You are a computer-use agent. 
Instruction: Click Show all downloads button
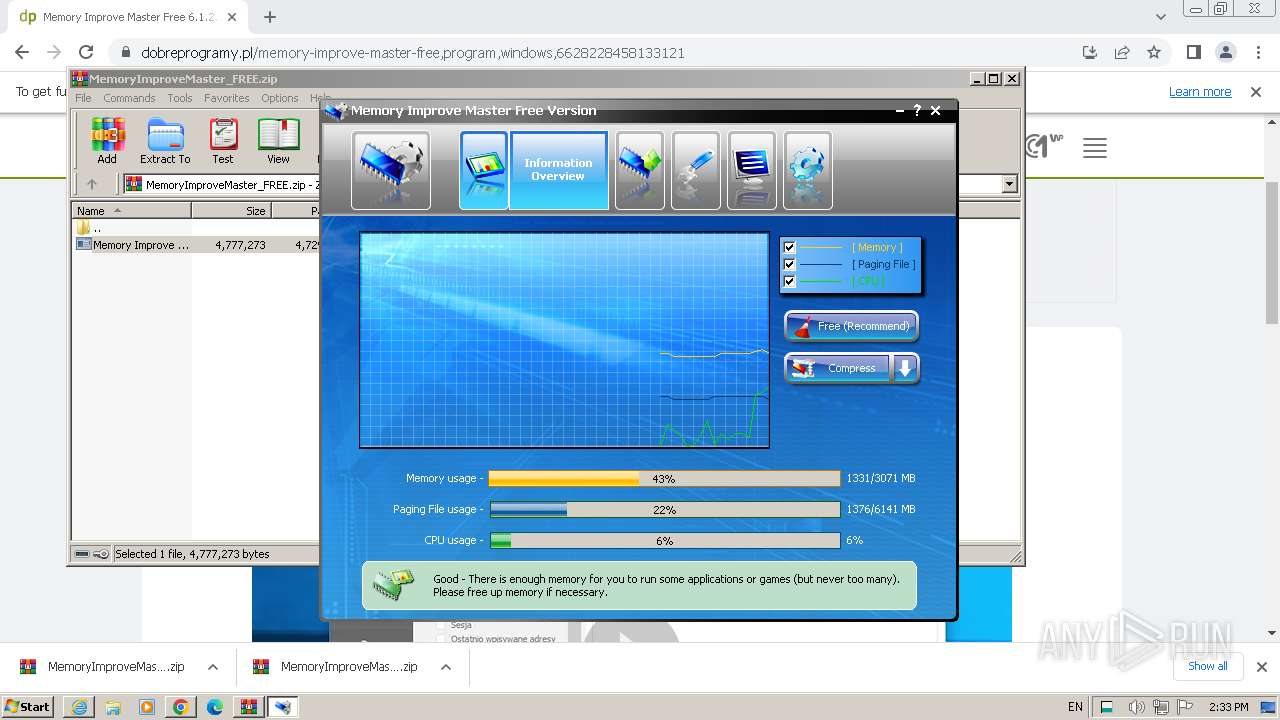(1208, 666)
